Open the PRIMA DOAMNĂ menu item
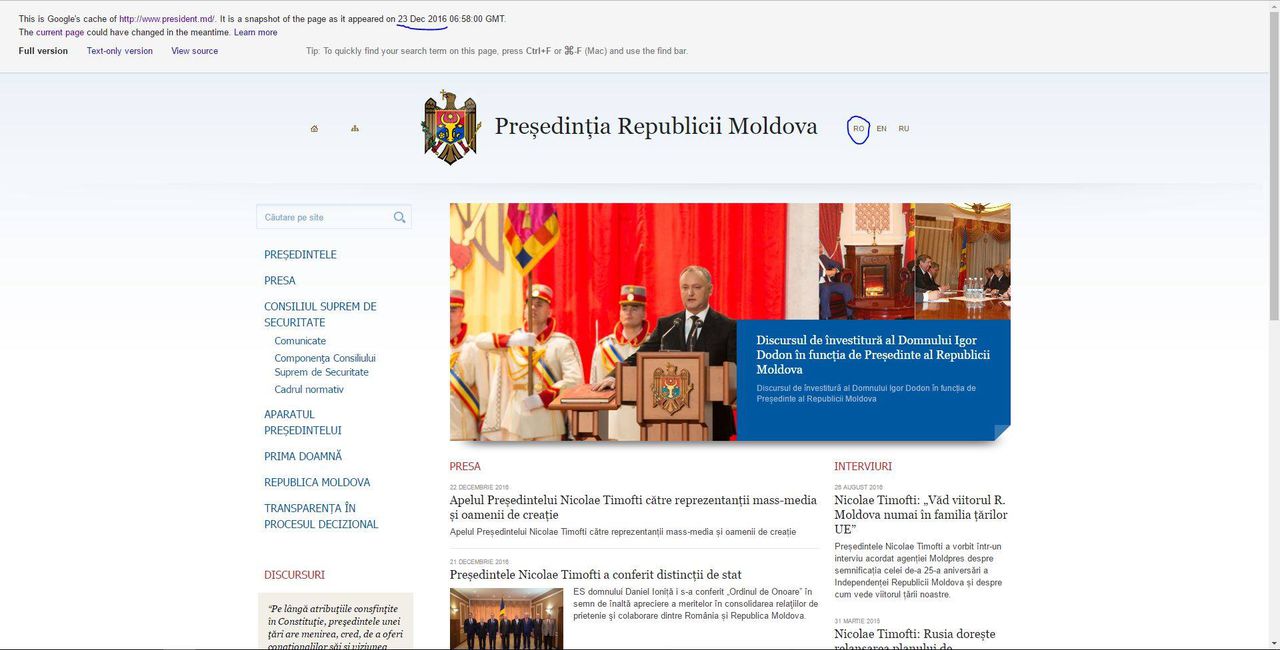Viewport: 1280px width, 650px height. tap(303, 456)
